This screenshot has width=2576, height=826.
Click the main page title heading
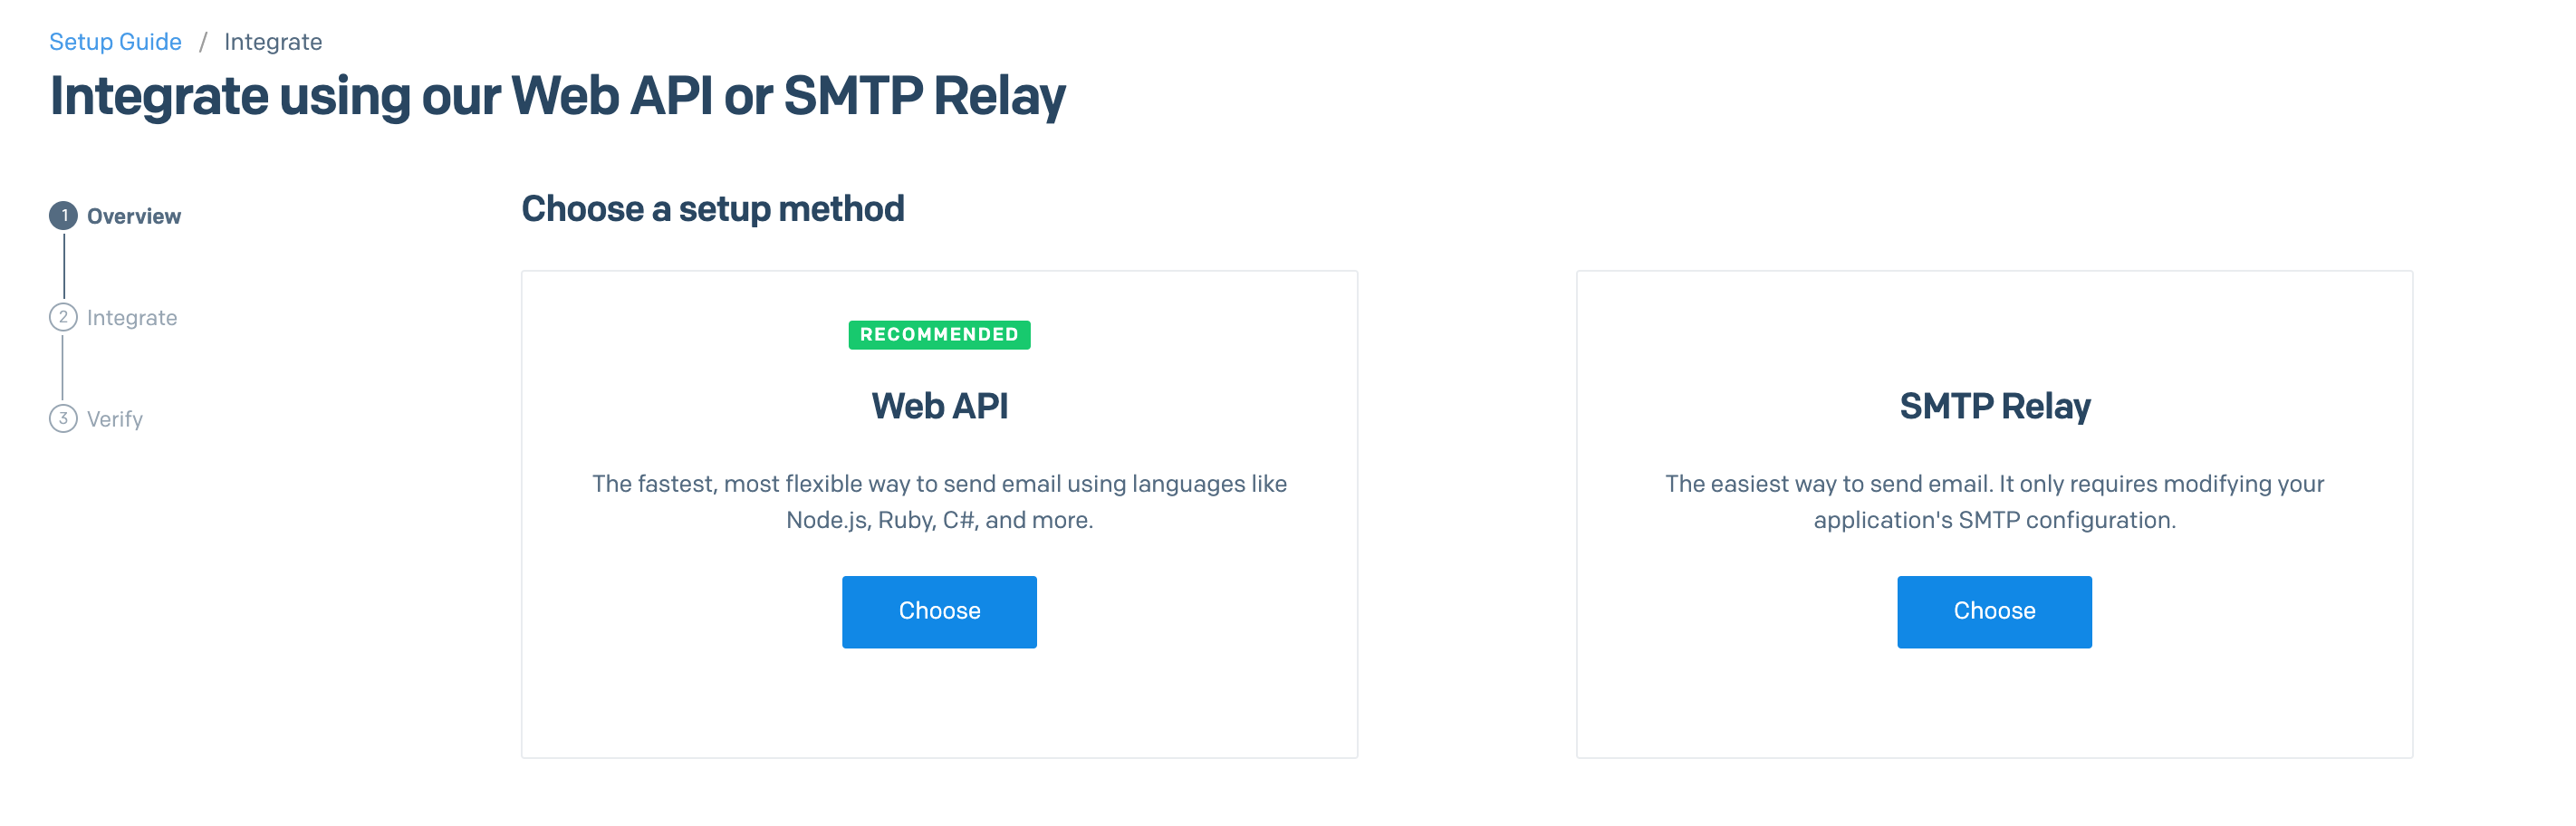pyautogui.click(x=557, y=96)
